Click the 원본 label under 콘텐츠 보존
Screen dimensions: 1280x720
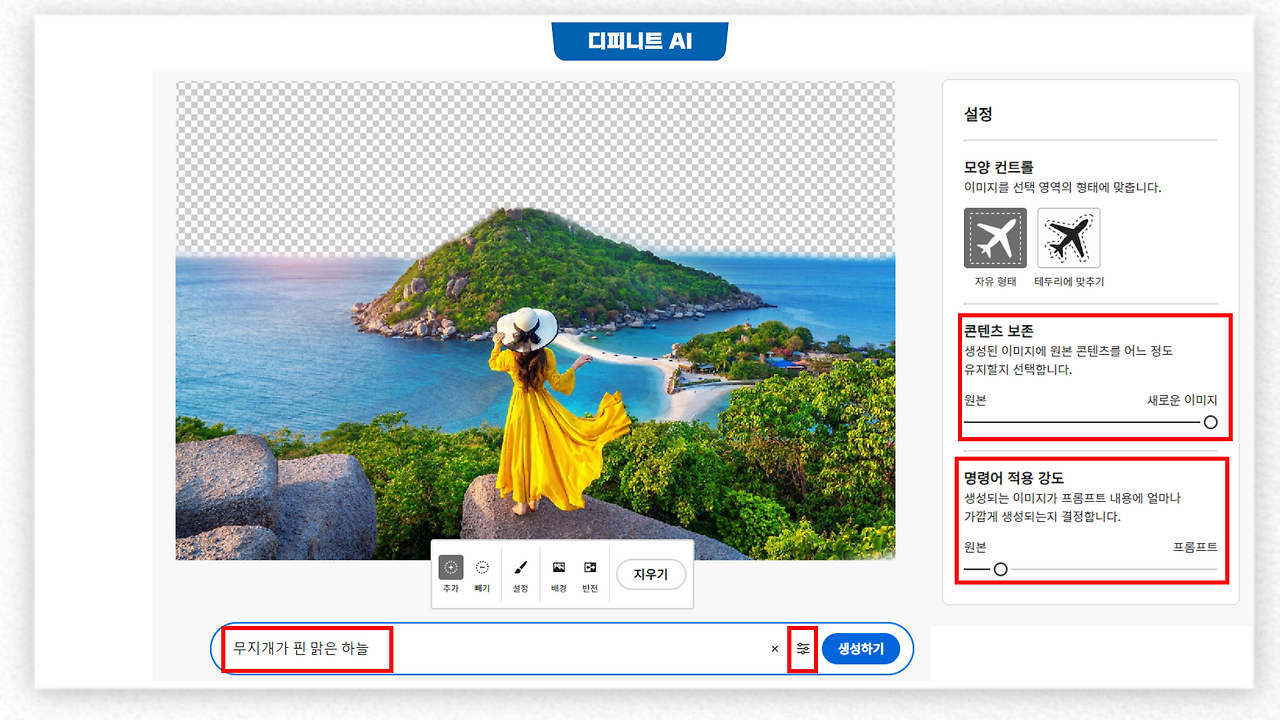[x=975, y=400]
